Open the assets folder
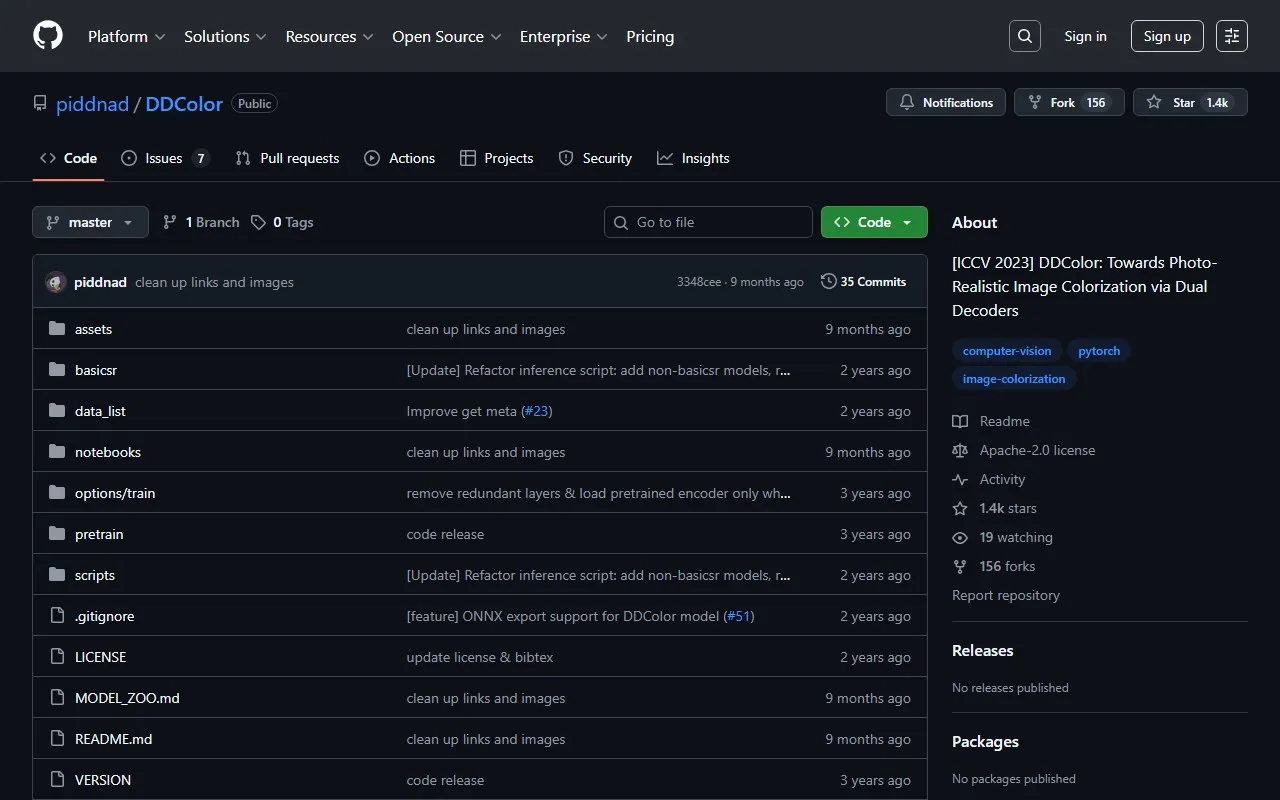This screenshot has height=800, width=1280. (x=93, y=329)
